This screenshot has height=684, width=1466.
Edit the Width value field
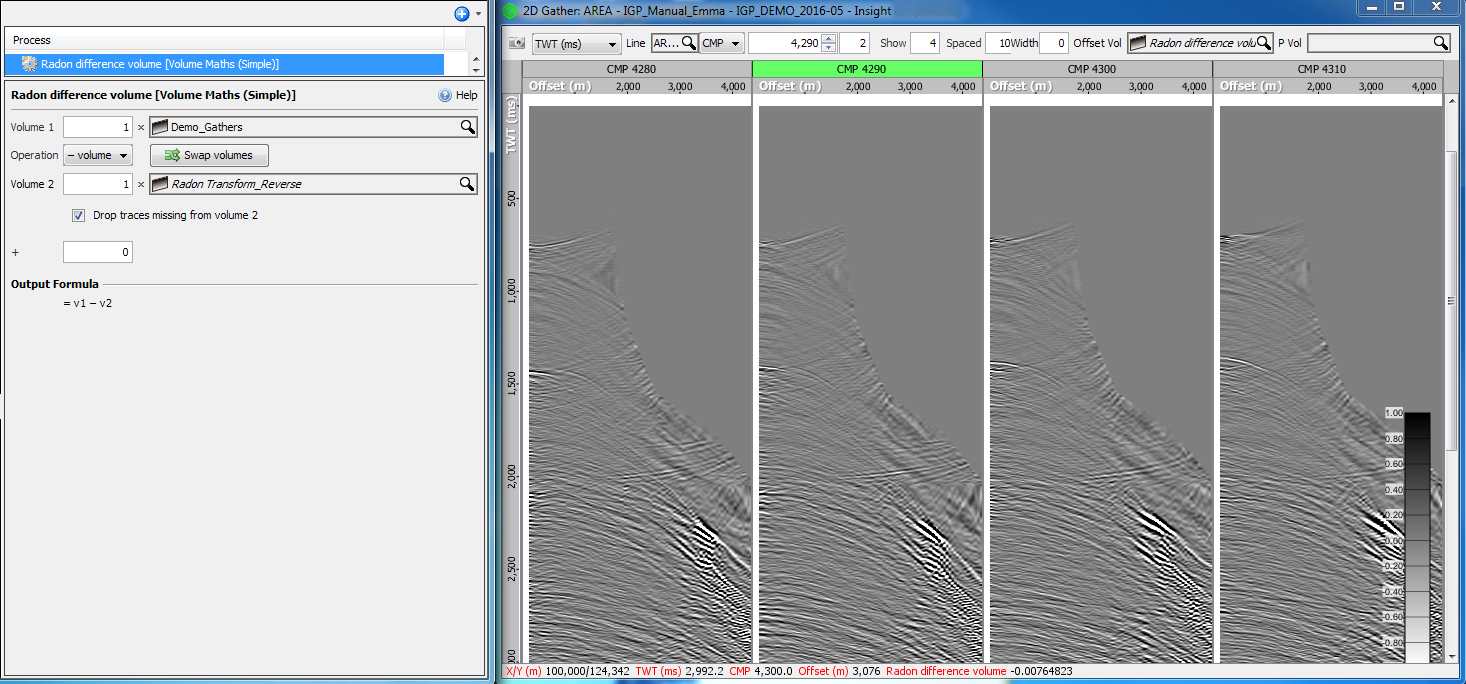(x=1054, y=43)
